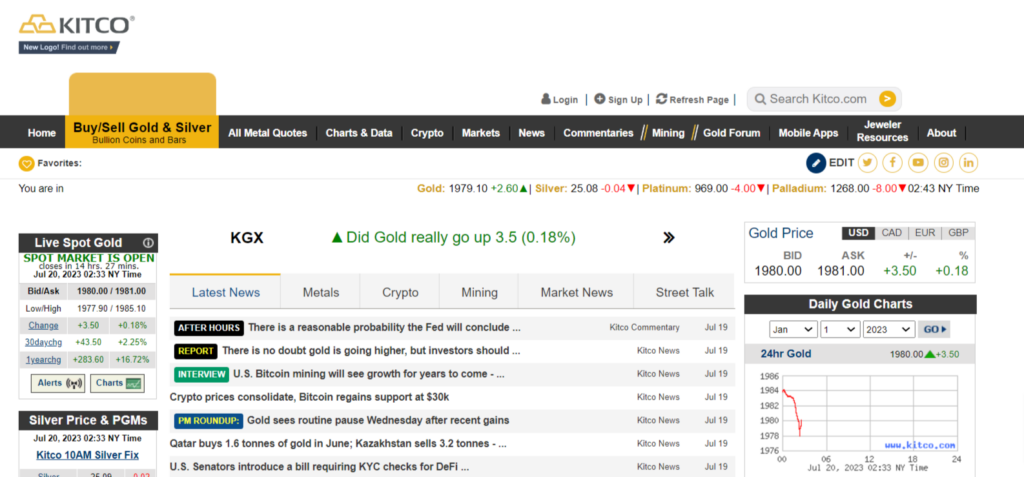
Task: Open the year dropdown showing 2023
Action: pos(889,329)
